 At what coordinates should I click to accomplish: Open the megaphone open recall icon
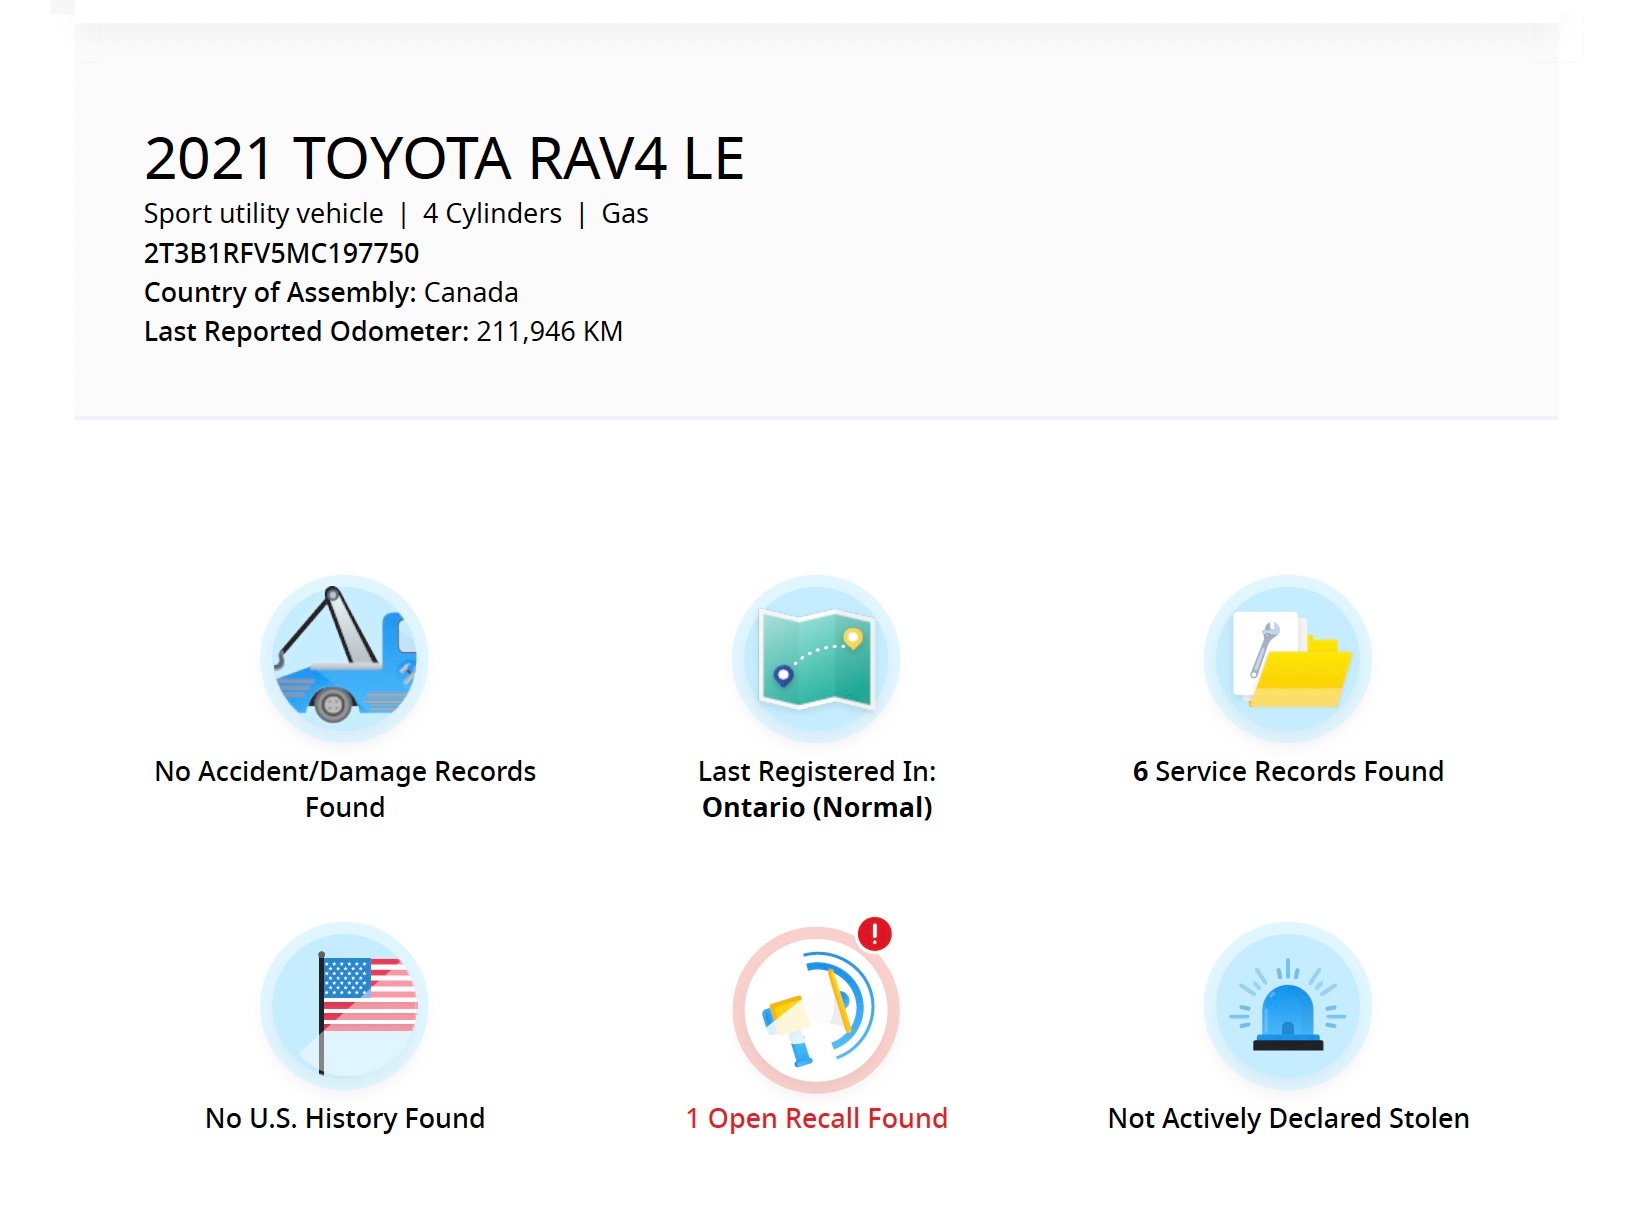point(816,1009)
